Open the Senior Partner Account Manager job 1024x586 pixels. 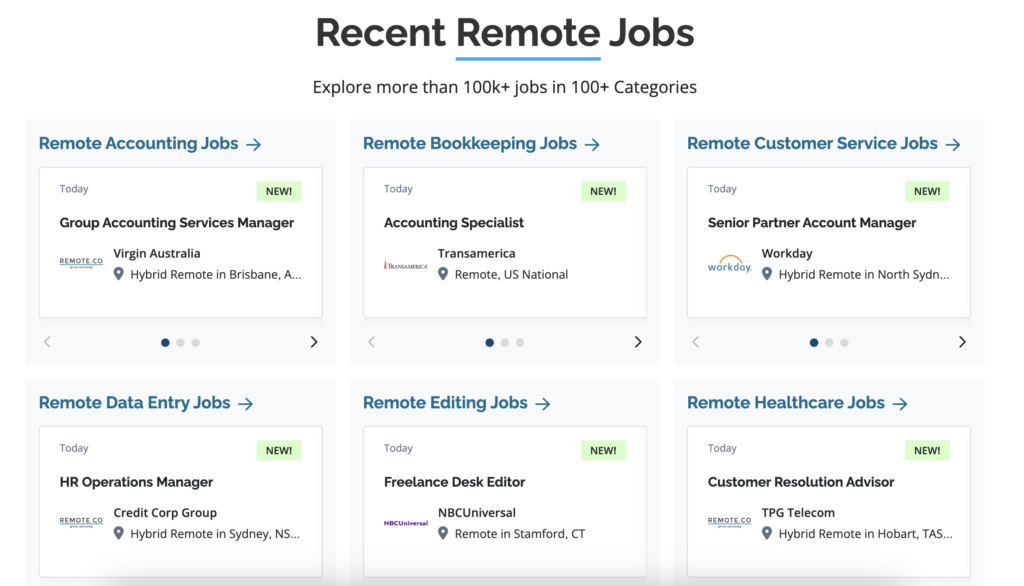[812, 223]
